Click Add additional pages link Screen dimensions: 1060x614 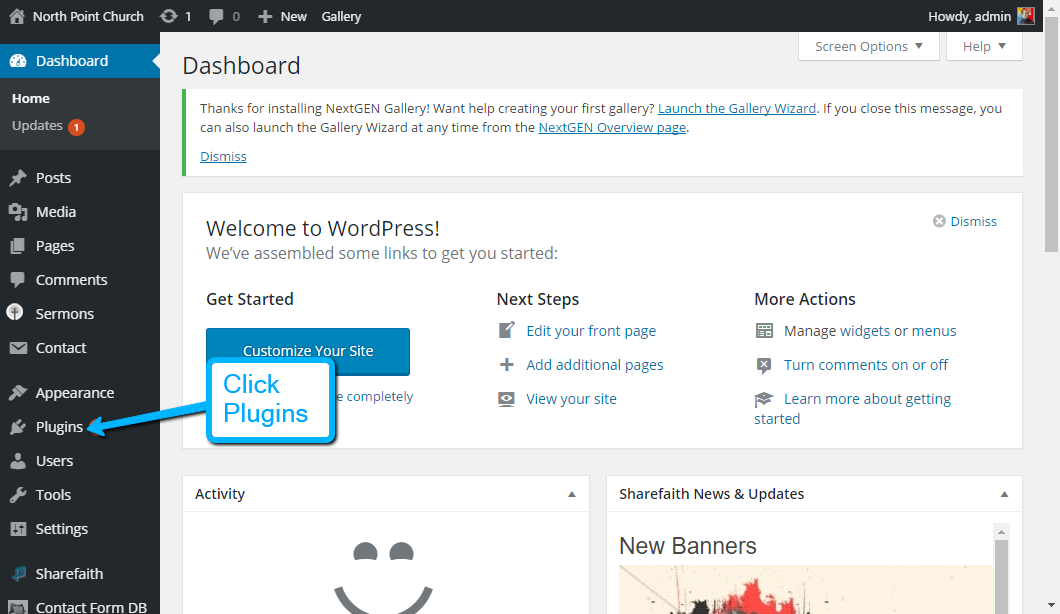tap(595, 365)
